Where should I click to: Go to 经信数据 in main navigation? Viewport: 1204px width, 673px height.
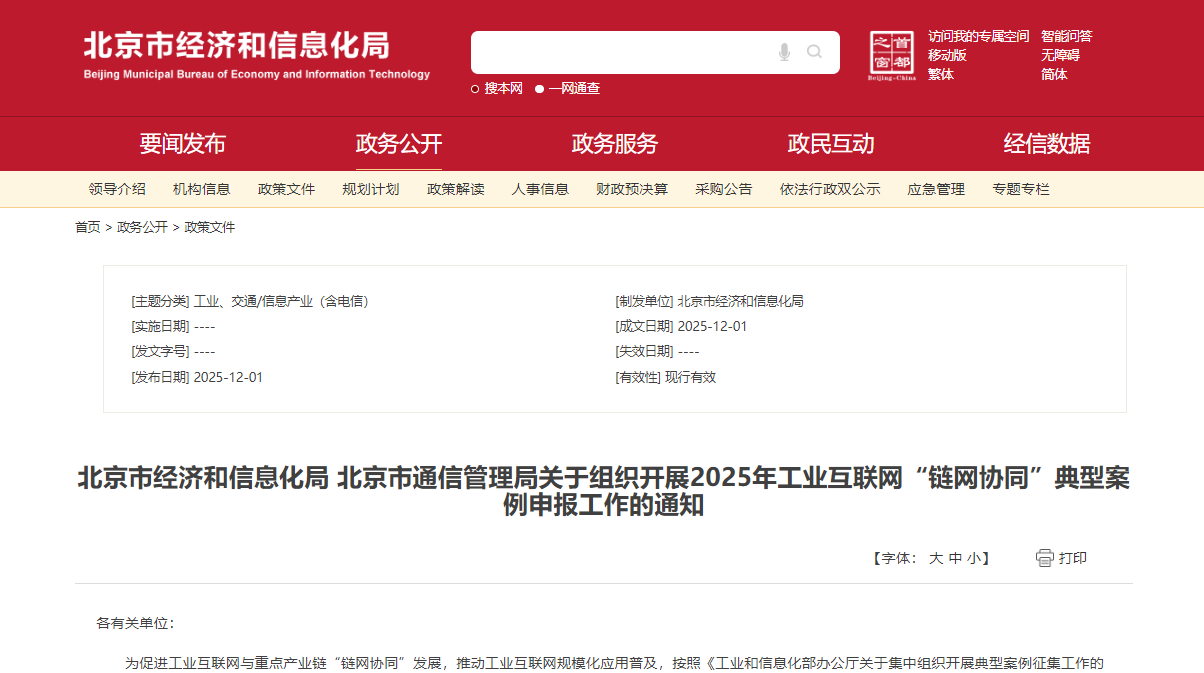pos(1047,144)
